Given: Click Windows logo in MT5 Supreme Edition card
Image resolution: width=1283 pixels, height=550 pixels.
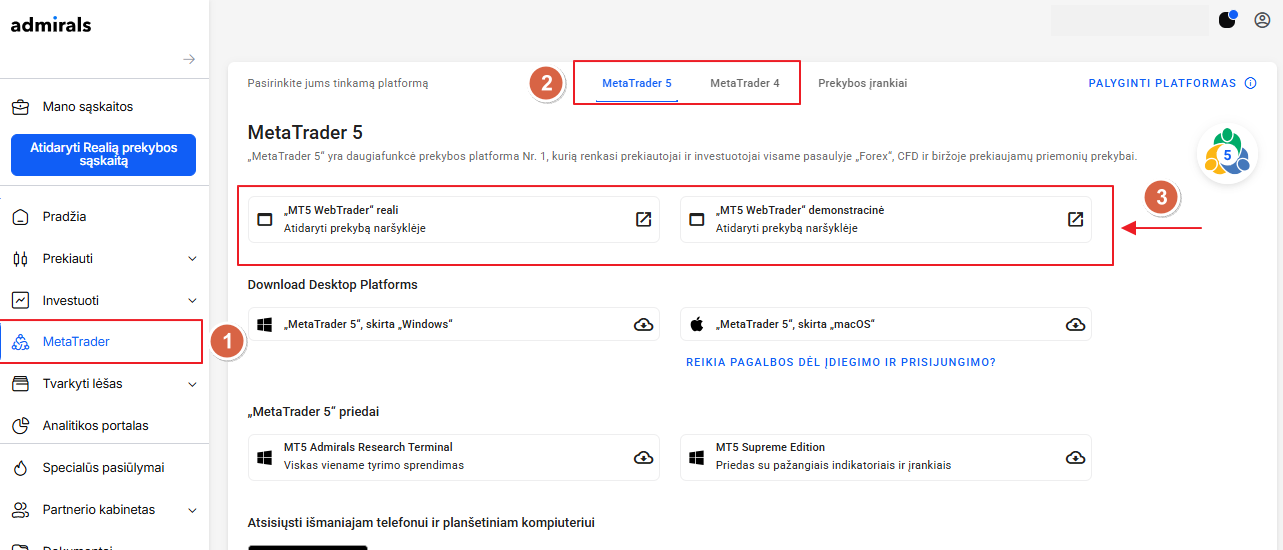Looking at the screenshot, I should coord(697,457).
